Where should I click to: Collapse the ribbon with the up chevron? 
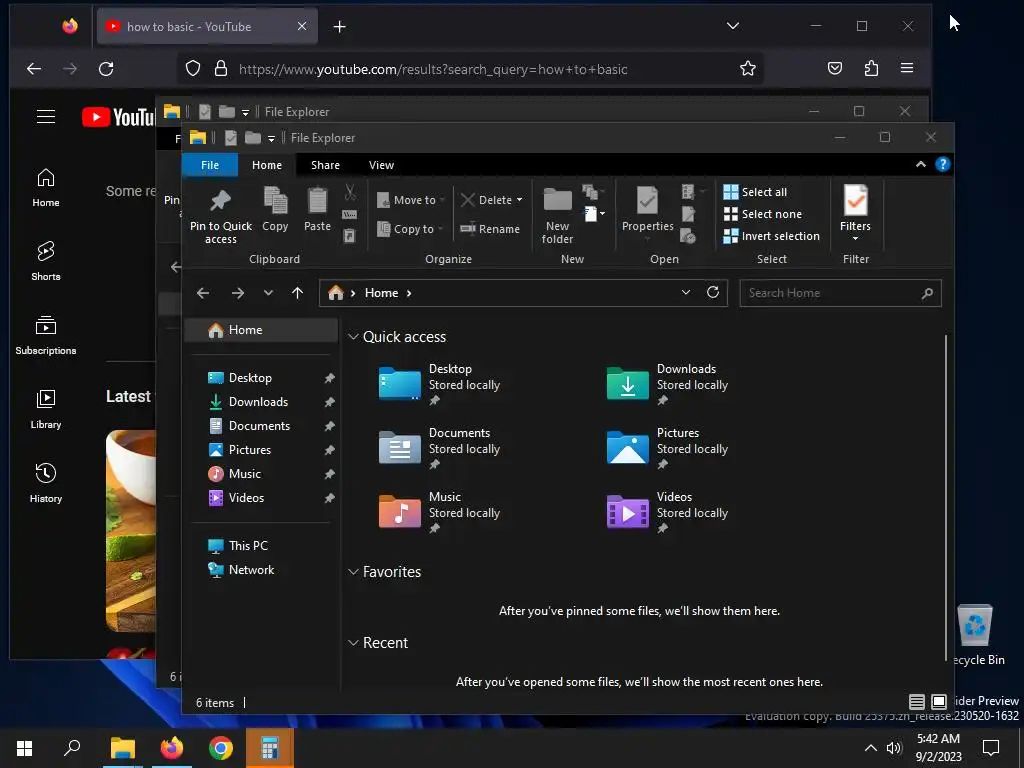pos(921,165)
